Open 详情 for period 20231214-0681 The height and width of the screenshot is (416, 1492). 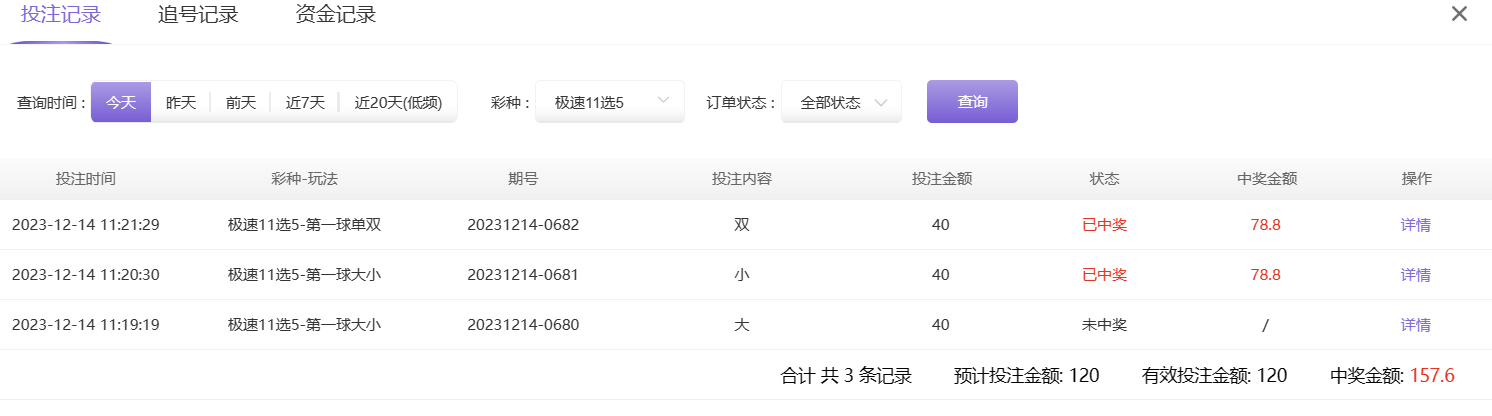click(x=1415, y=275)
